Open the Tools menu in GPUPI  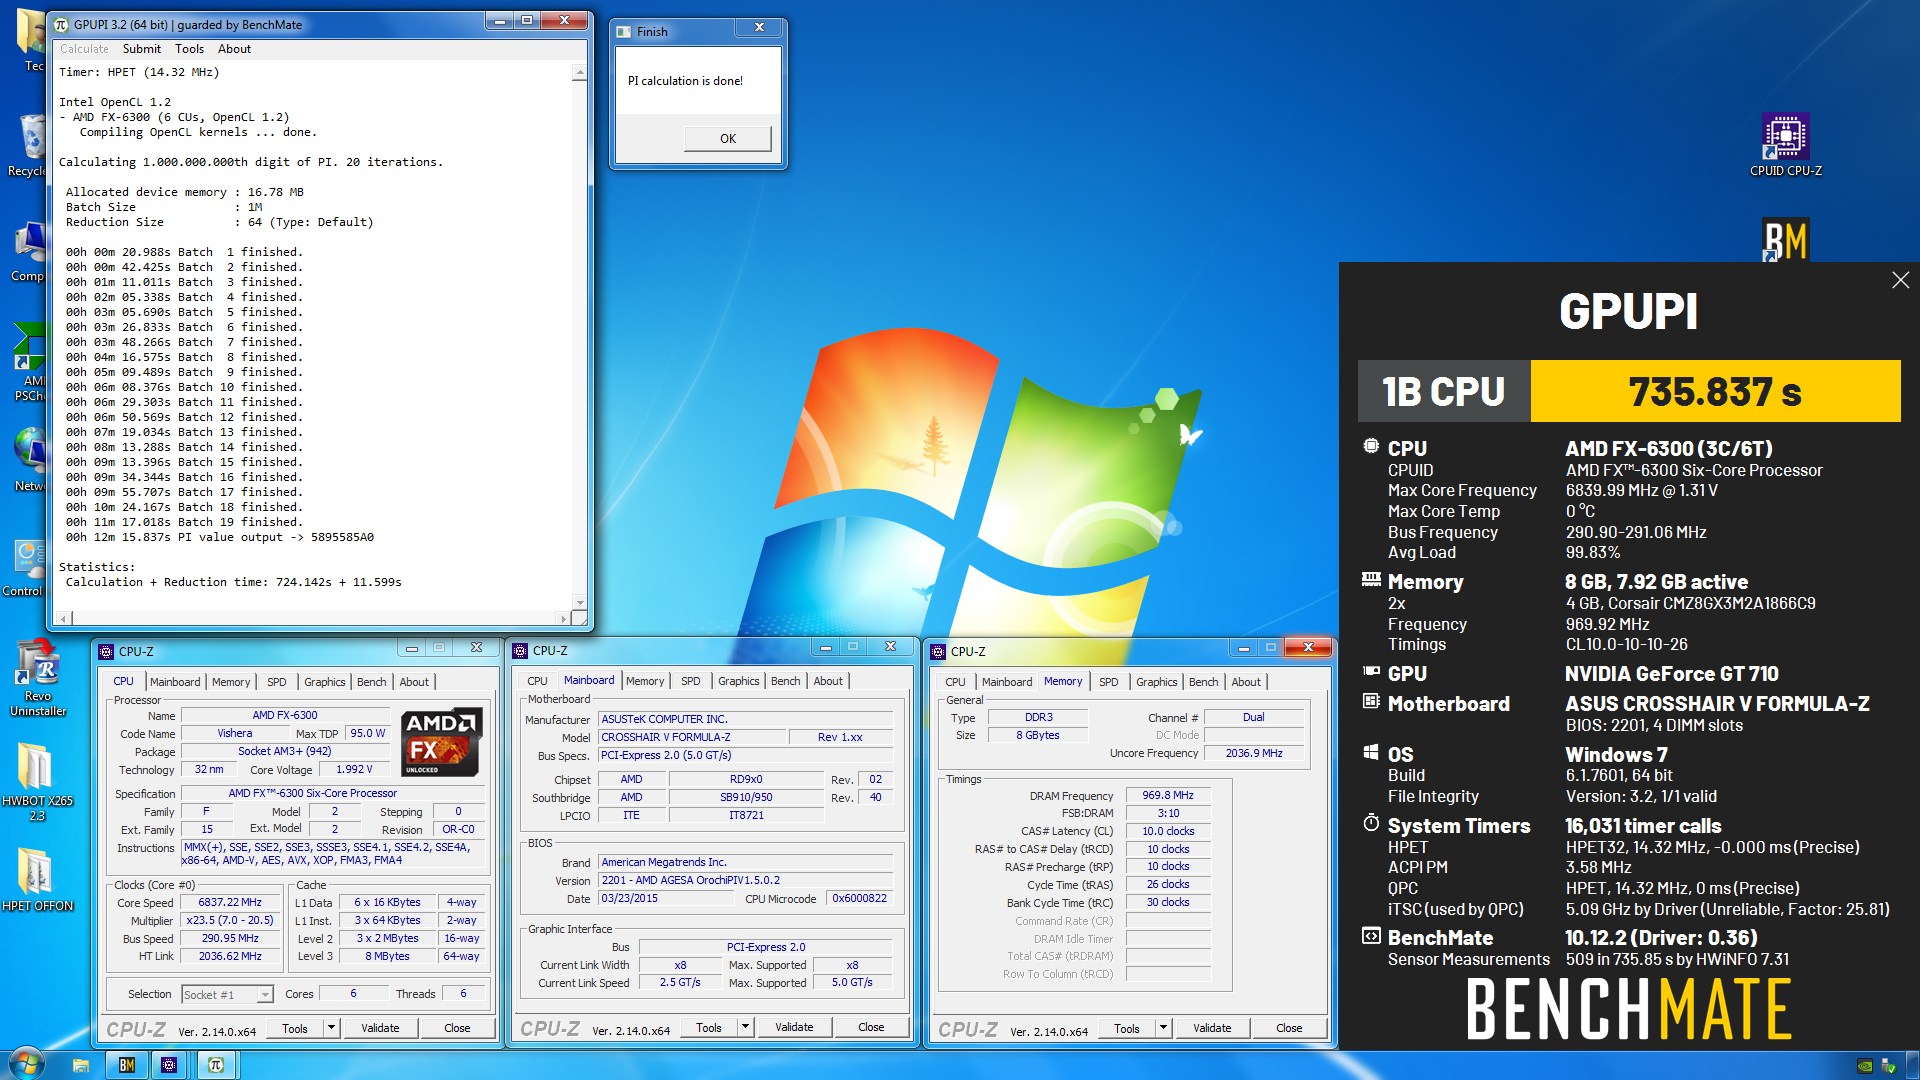189,49
